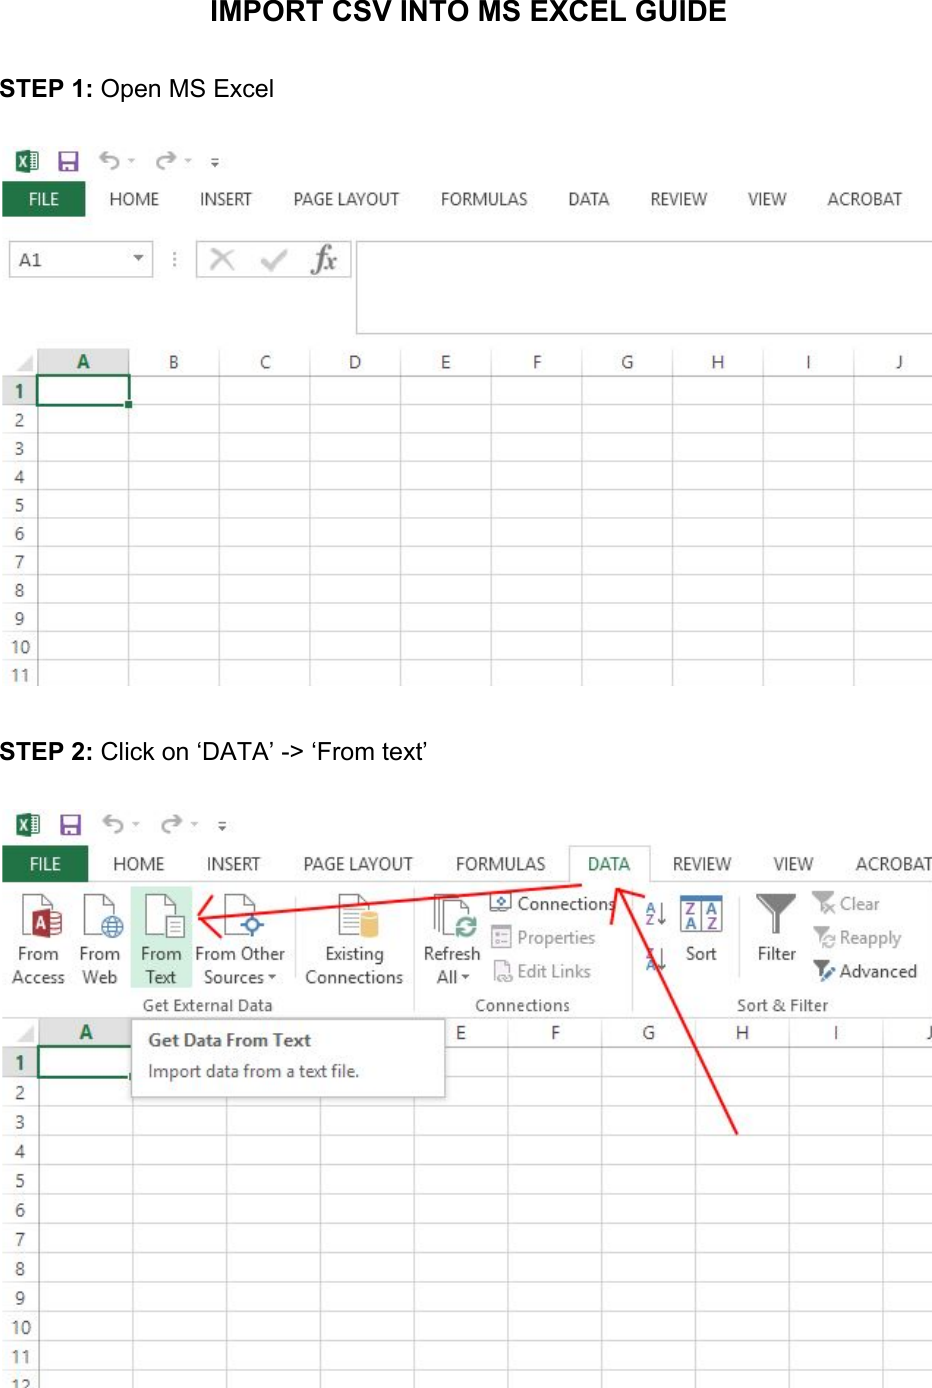The height and width of the screenshot is (1388, 932).
Task: Click the Insert Function fx icon
Action: point(325,259)
